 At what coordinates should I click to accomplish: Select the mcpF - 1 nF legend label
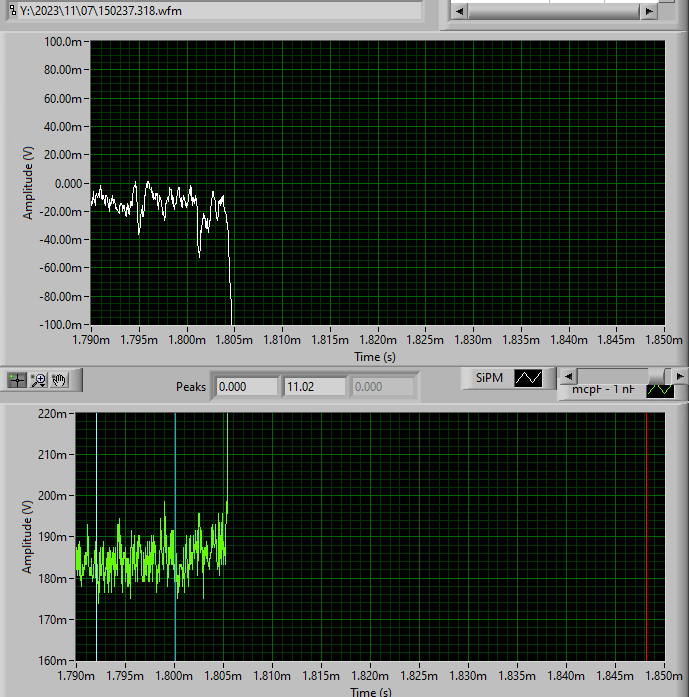[603, 390]
